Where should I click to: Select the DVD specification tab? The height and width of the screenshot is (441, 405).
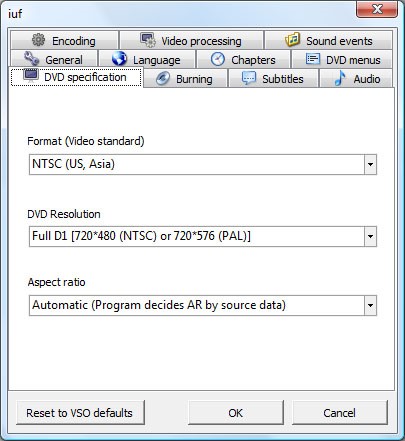coord(76,77)
